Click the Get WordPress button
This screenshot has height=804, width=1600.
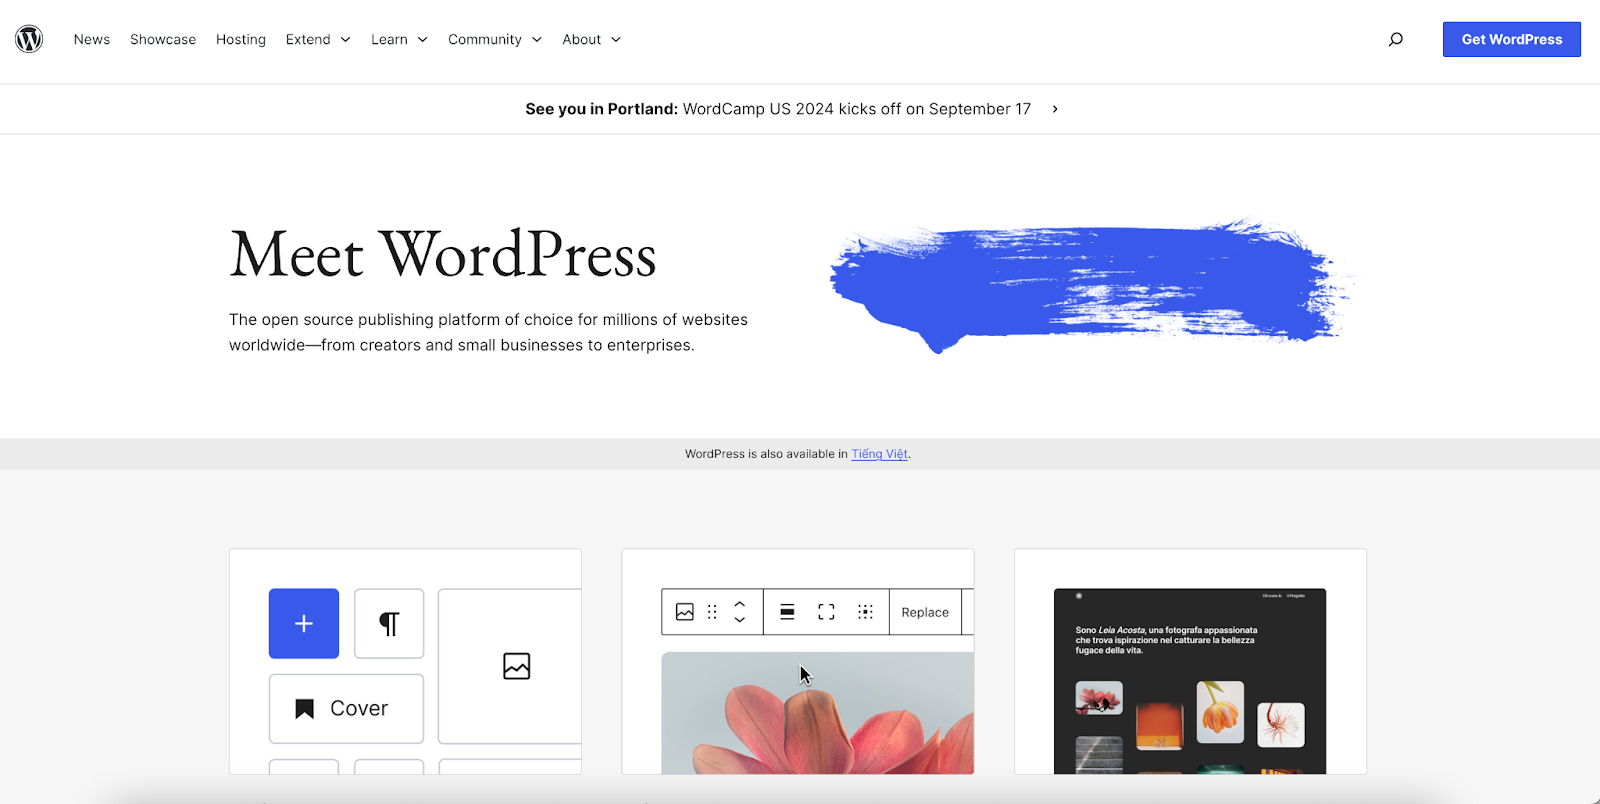coord(1512,39)
